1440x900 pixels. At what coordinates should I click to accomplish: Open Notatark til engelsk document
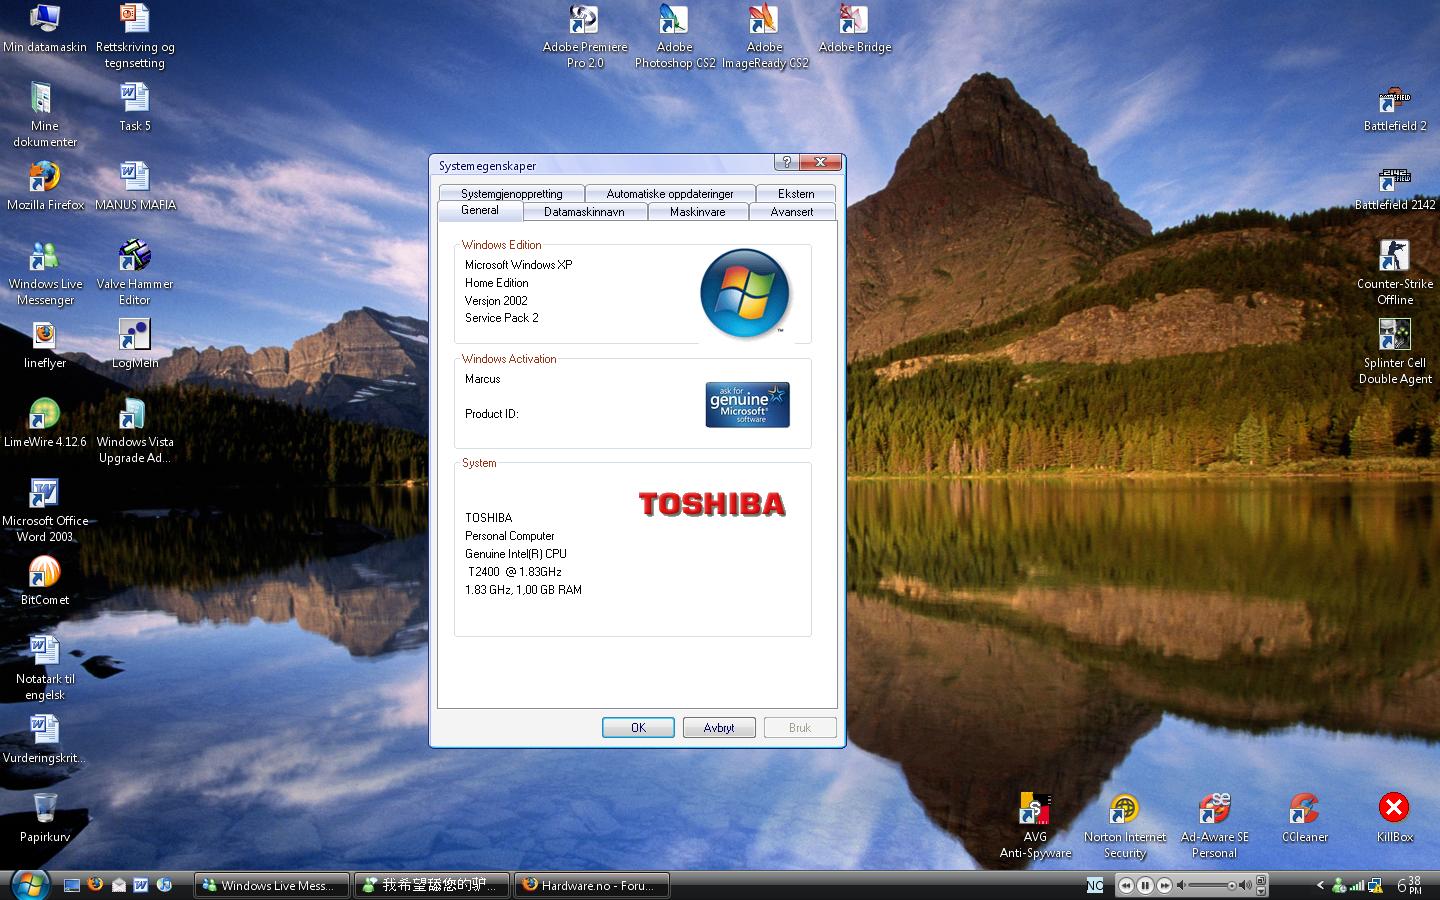[x=44, y=668]
